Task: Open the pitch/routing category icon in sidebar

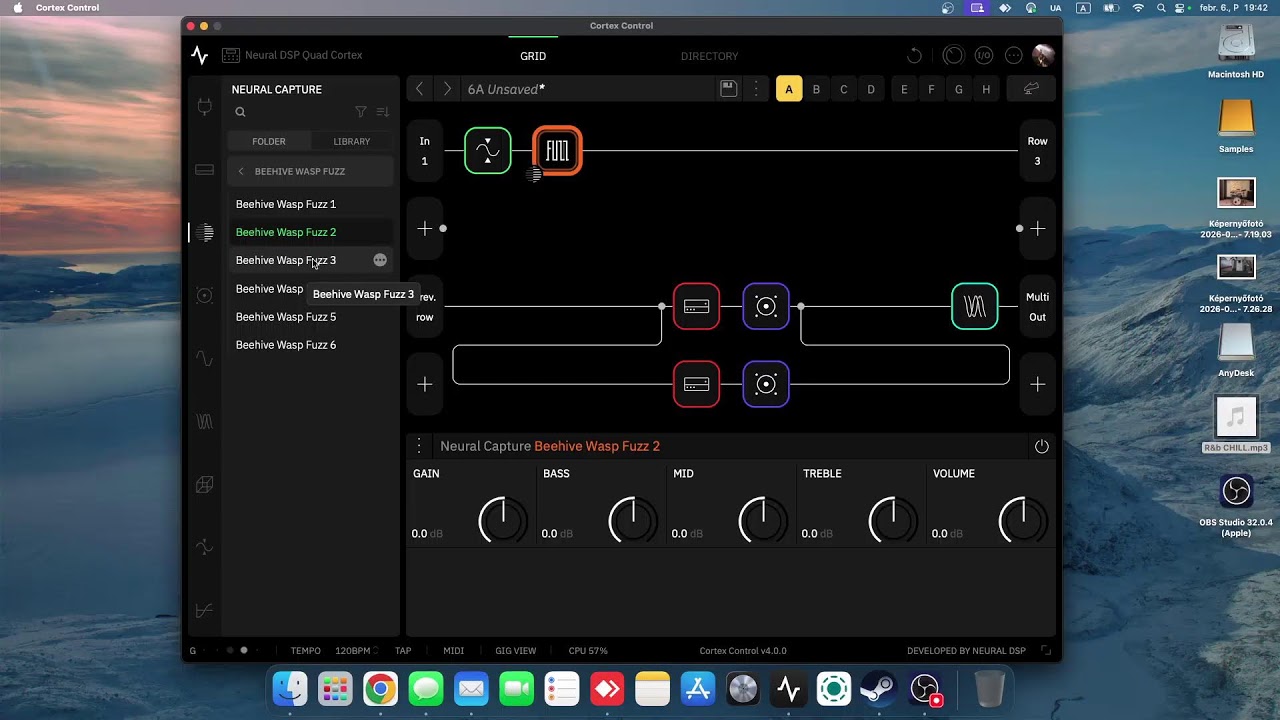Action: click(205, 547)
